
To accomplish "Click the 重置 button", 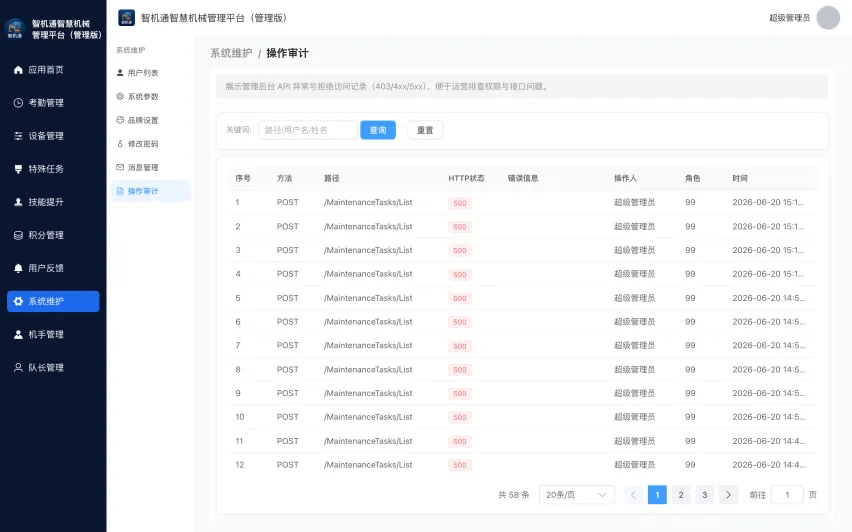I will 425,130.
